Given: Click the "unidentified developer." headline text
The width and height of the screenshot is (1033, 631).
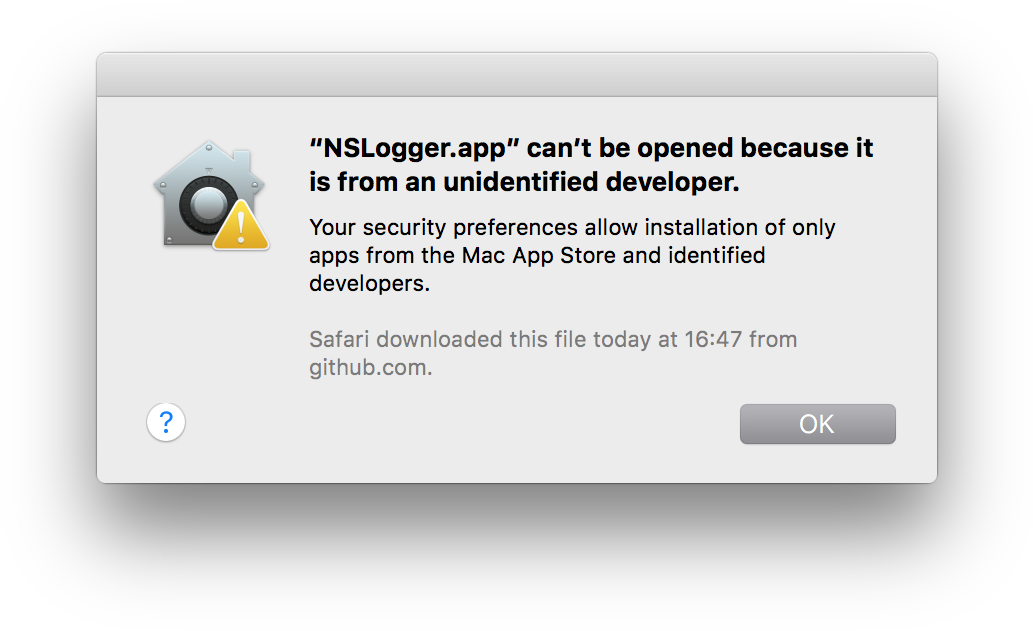Looking at the screenshot, I should (591, 182).
